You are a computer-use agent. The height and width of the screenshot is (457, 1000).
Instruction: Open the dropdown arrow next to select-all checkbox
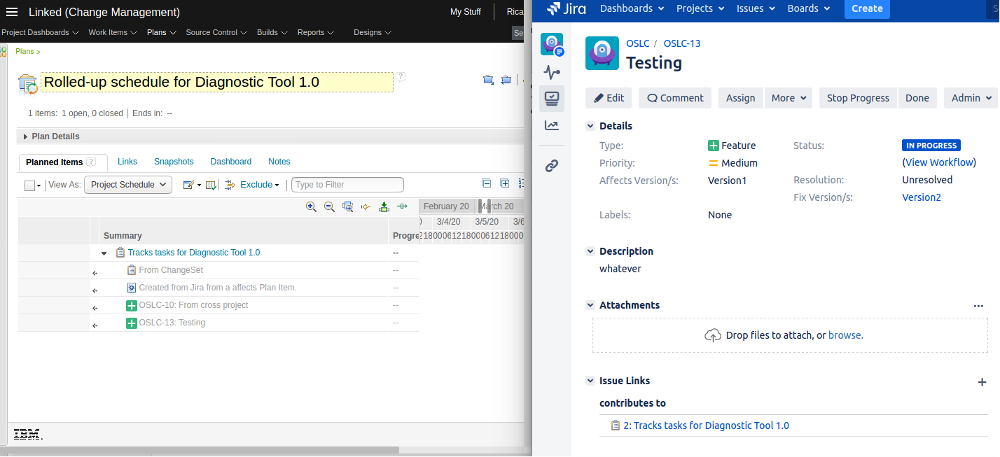[x=39, y=185]
